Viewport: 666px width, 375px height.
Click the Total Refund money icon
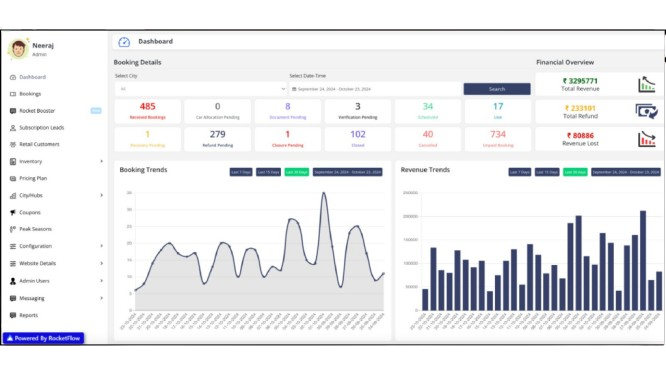pyautogui.click(x=646, y=112)
